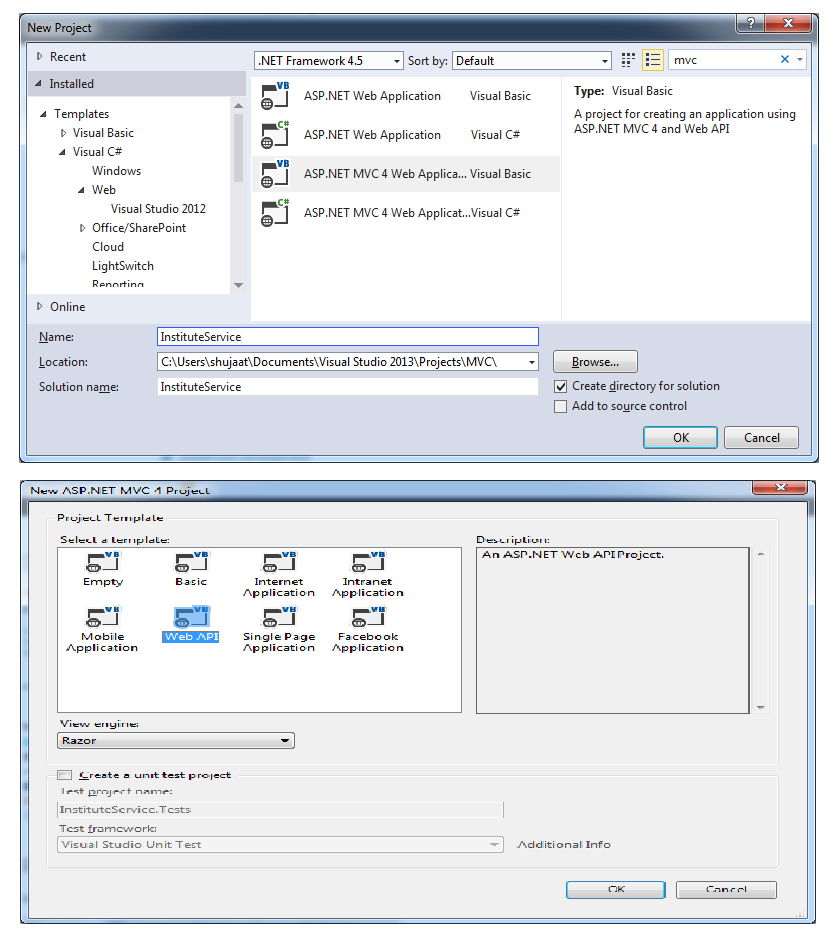Select the ASP.NET MVC 4 Visual C# template icon
Screen dimensions: 837x941
pos(275,212)
